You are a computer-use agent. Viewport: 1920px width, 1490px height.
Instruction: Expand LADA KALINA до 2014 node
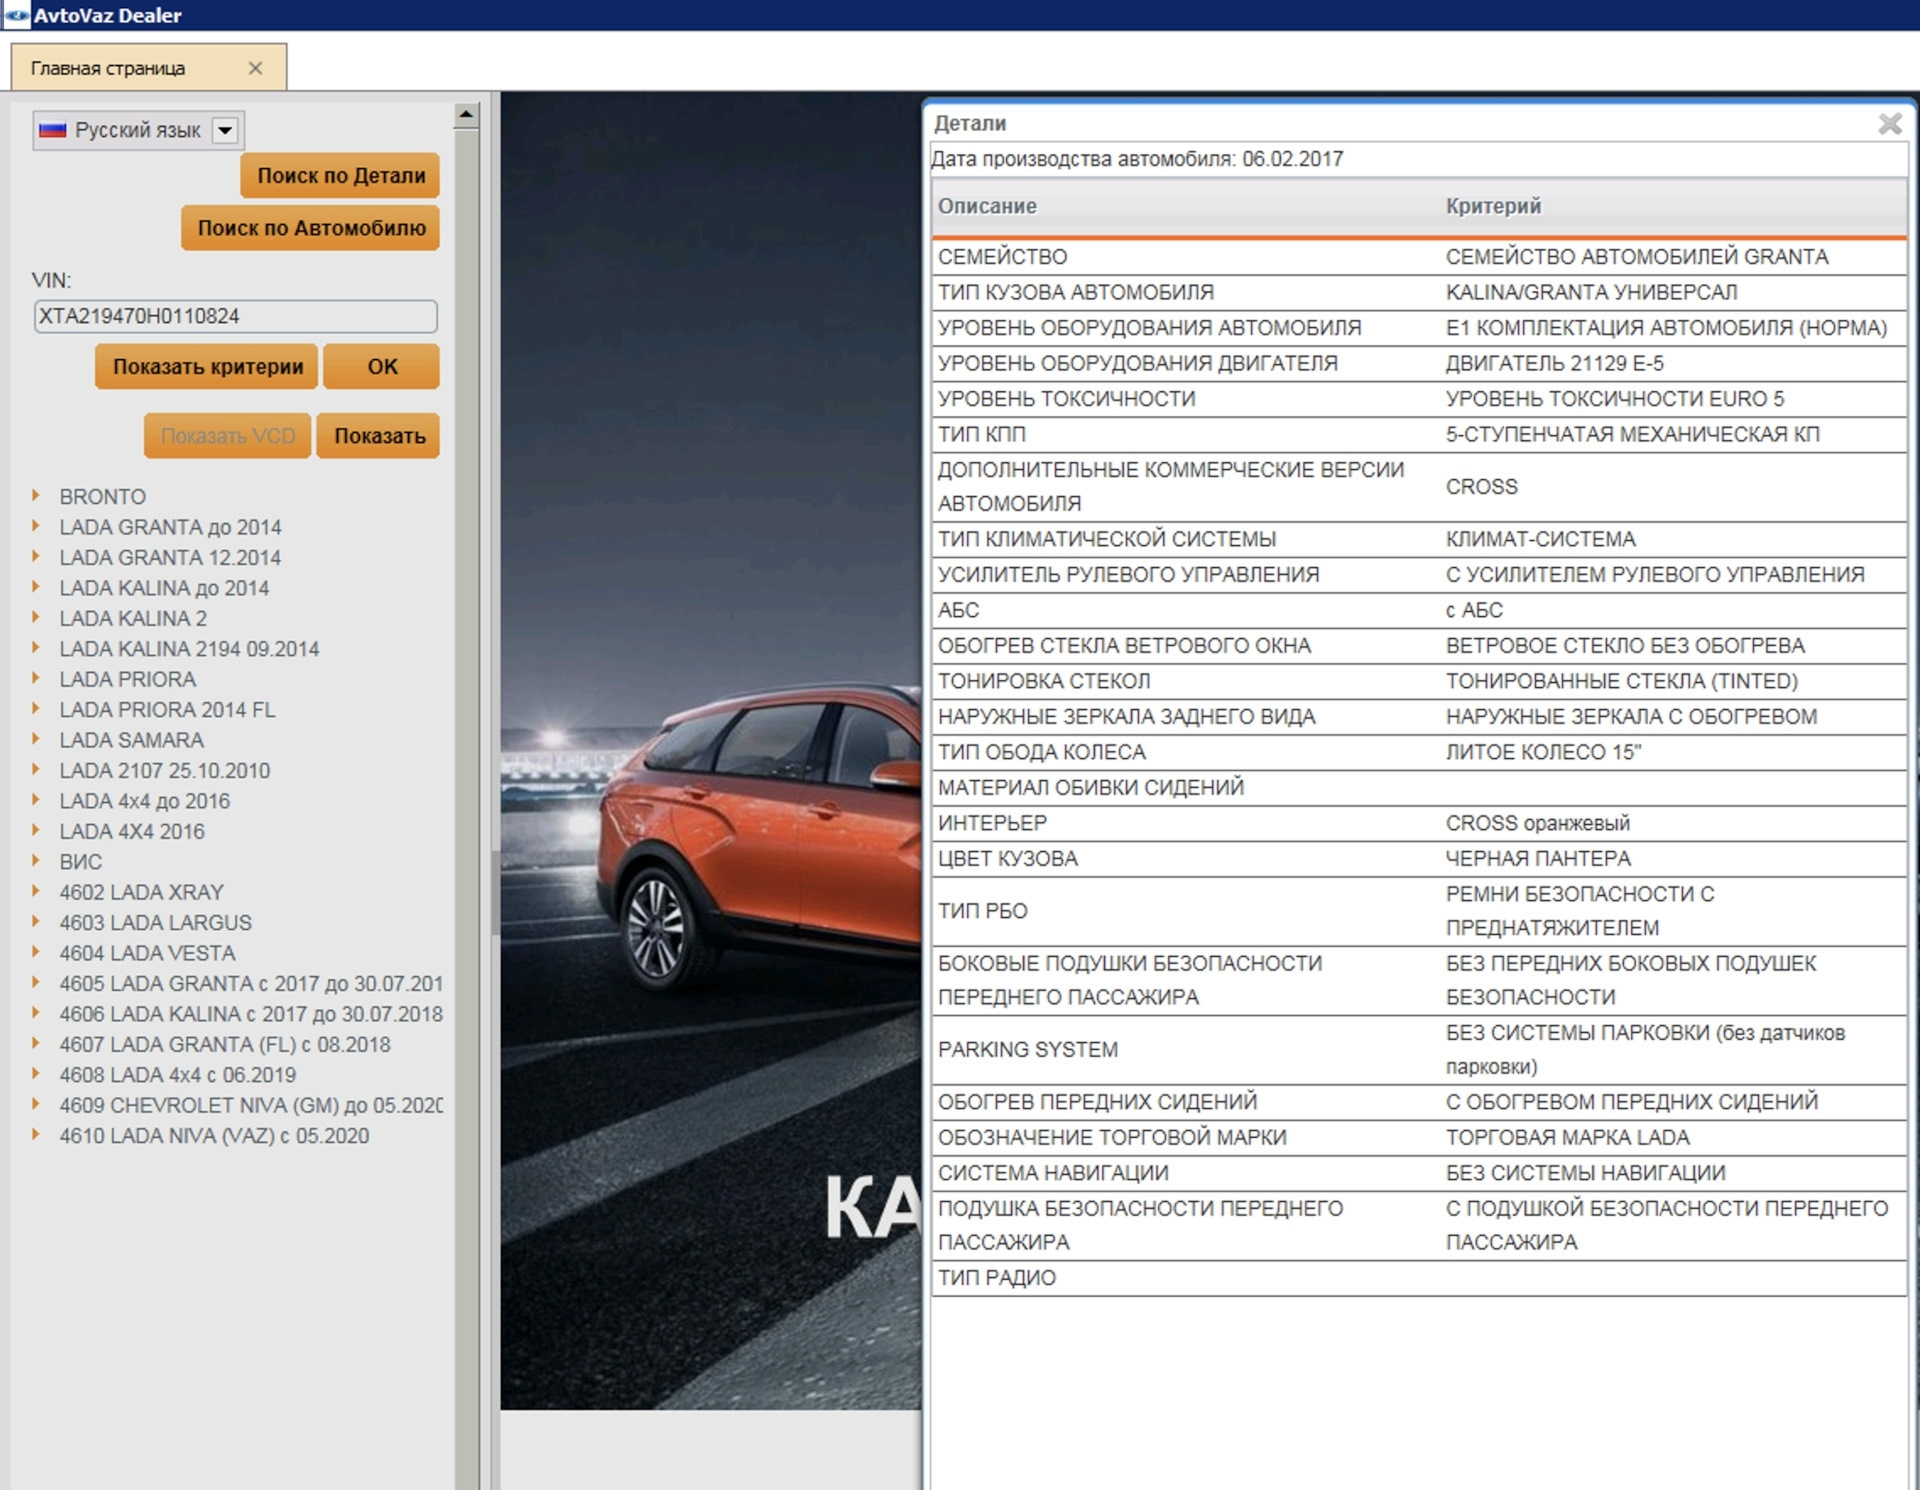coord(36,587)
